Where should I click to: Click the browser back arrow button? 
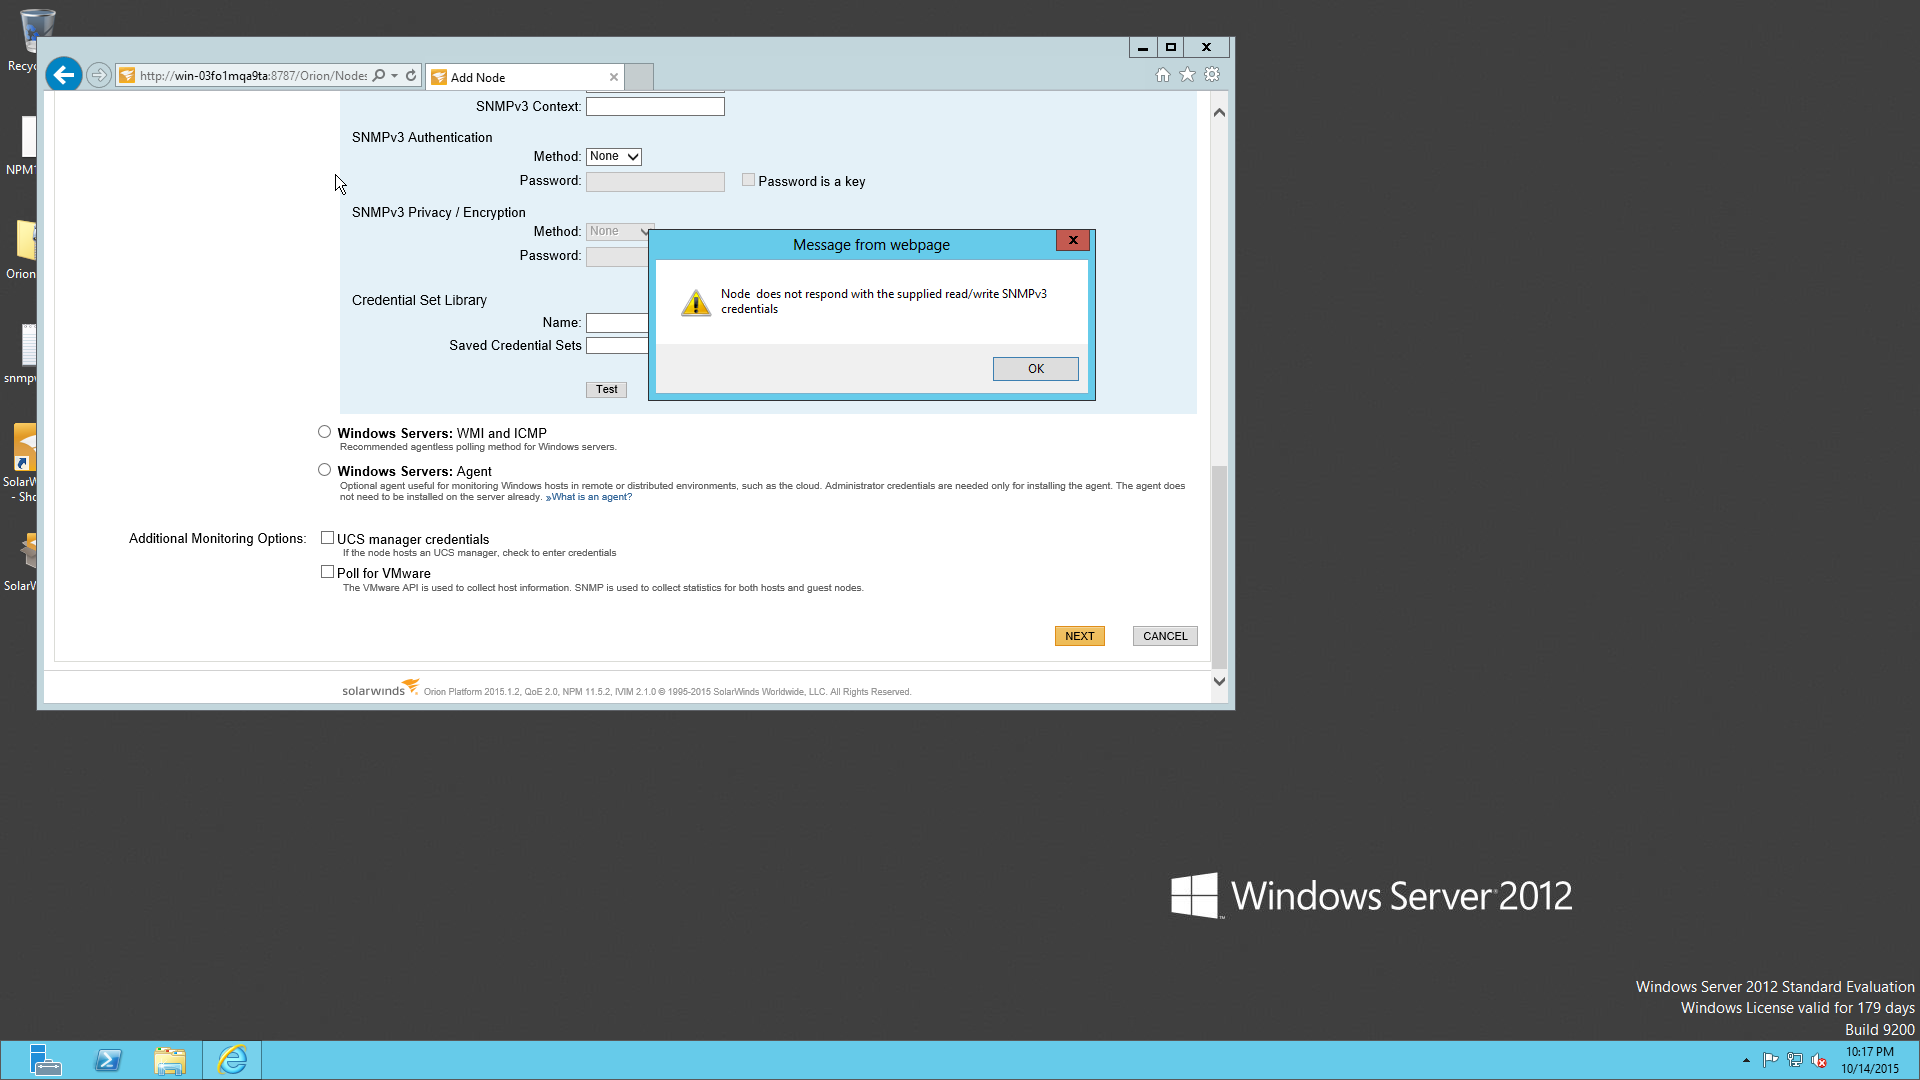(64, 75)
